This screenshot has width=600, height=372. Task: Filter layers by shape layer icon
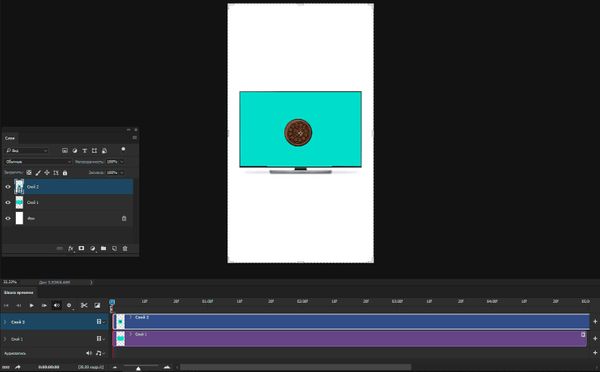(x=94, y=151)
